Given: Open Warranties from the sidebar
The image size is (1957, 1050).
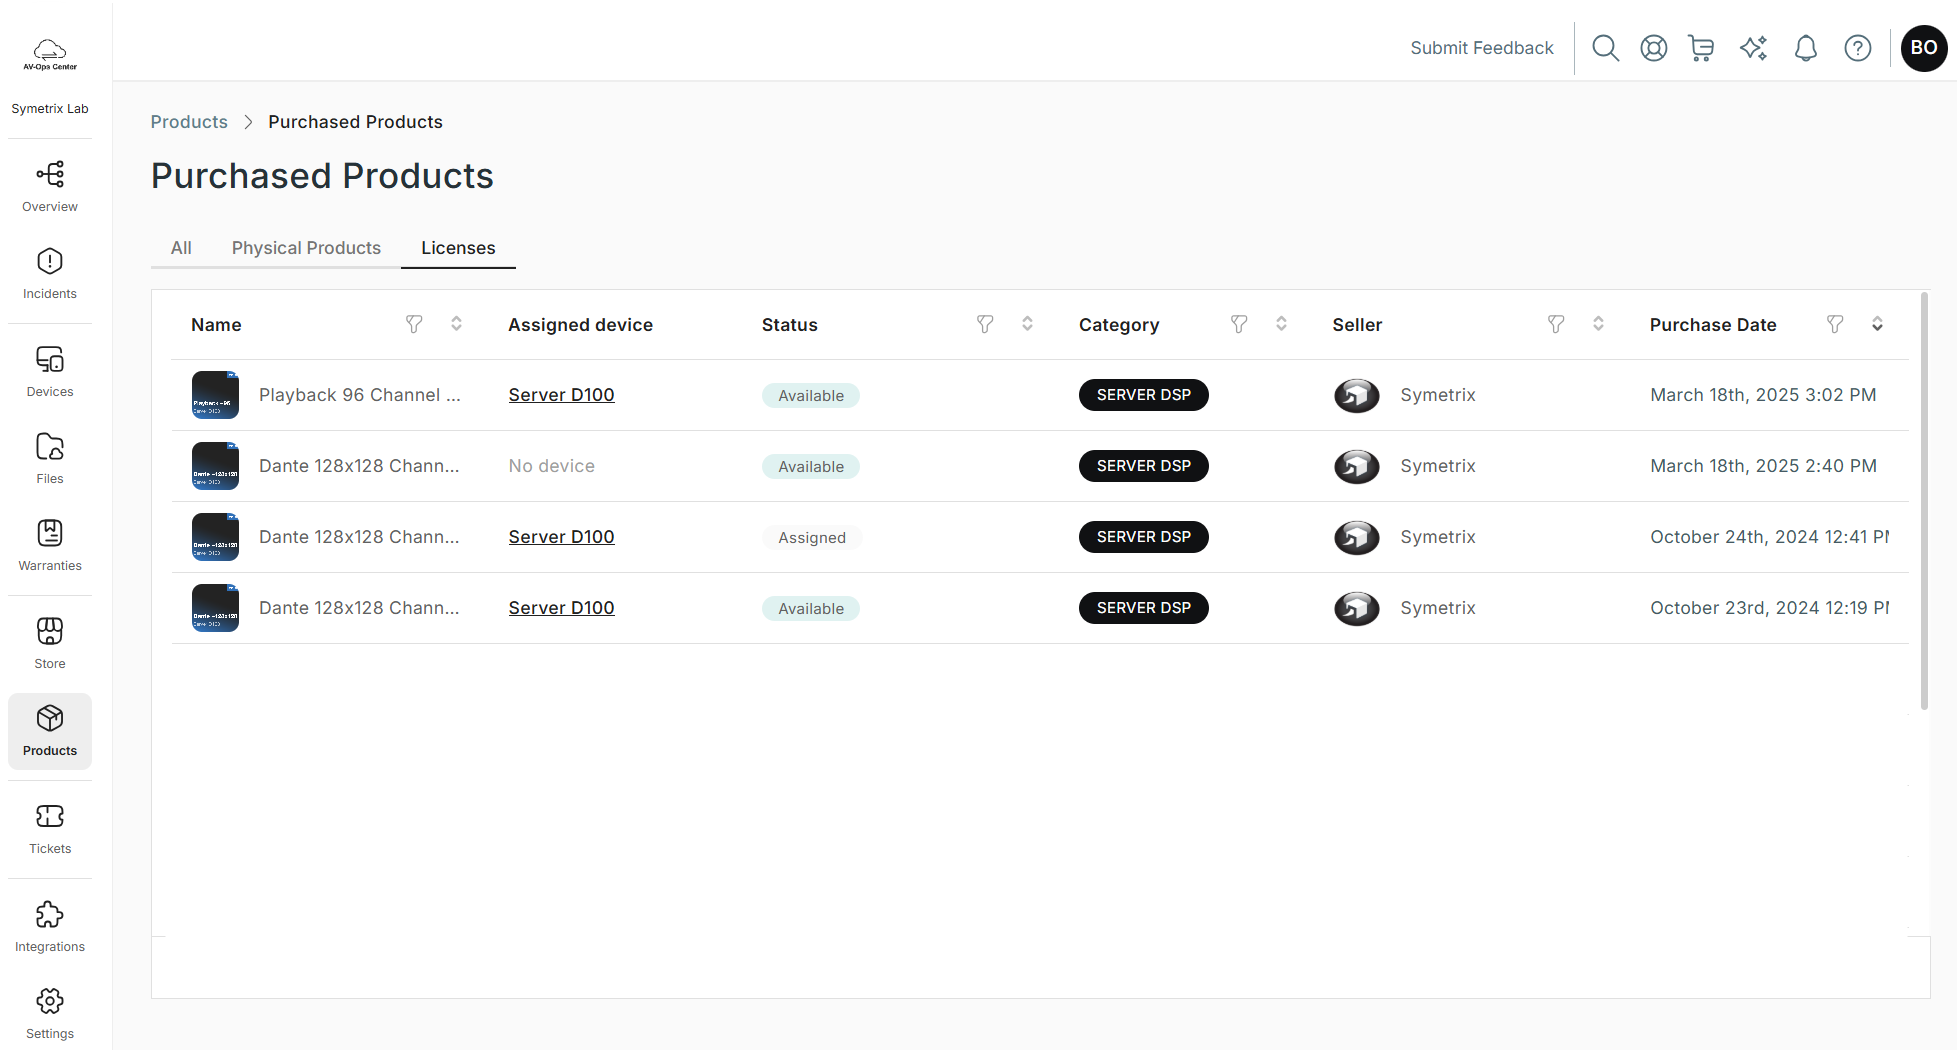Looking at the screenshot, I should click(50, 546).
